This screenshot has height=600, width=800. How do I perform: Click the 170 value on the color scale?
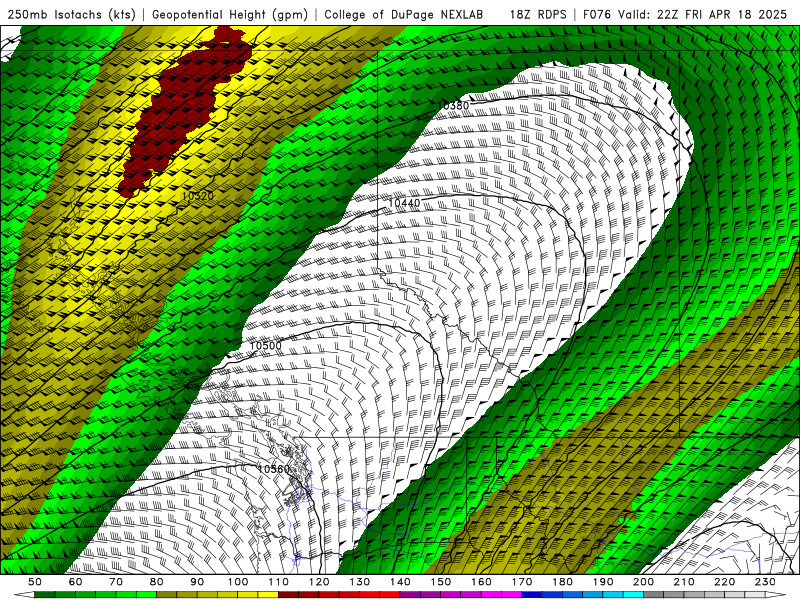(x=522, y=582)
